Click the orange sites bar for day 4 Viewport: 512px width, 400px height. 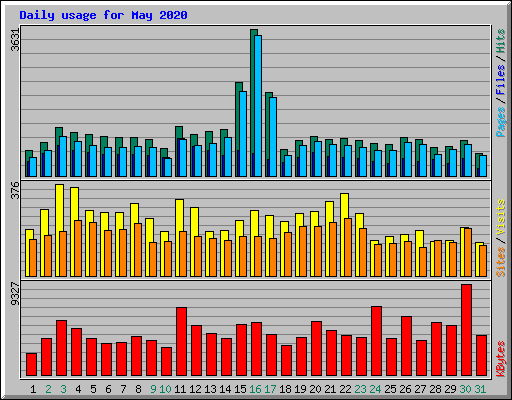tap(78, 248)
